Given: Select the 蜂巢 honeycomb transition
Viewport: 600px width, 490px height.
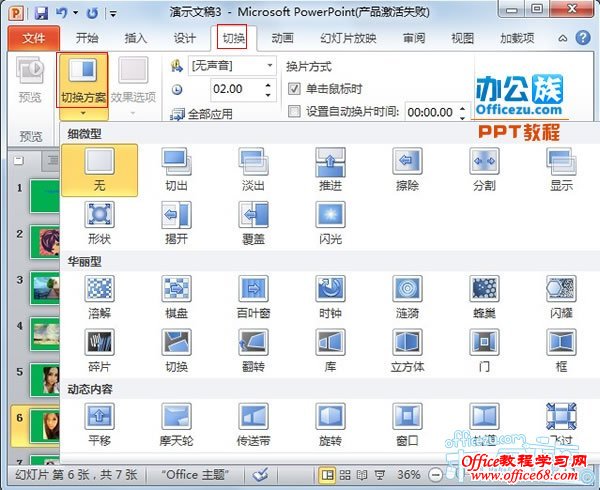Looking at the screenshot, I should (484, 298).
